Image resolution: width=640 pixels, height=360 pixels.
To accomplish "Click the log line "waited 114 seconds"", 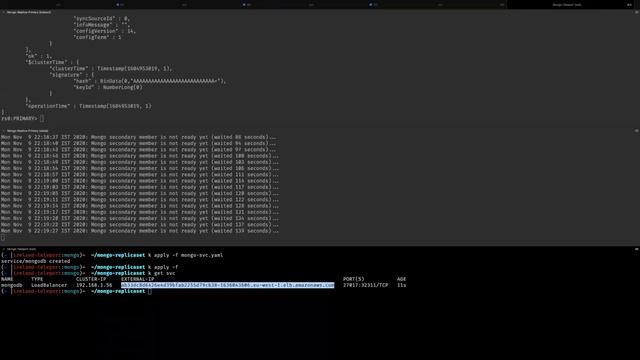I will (x=140, y=181).
